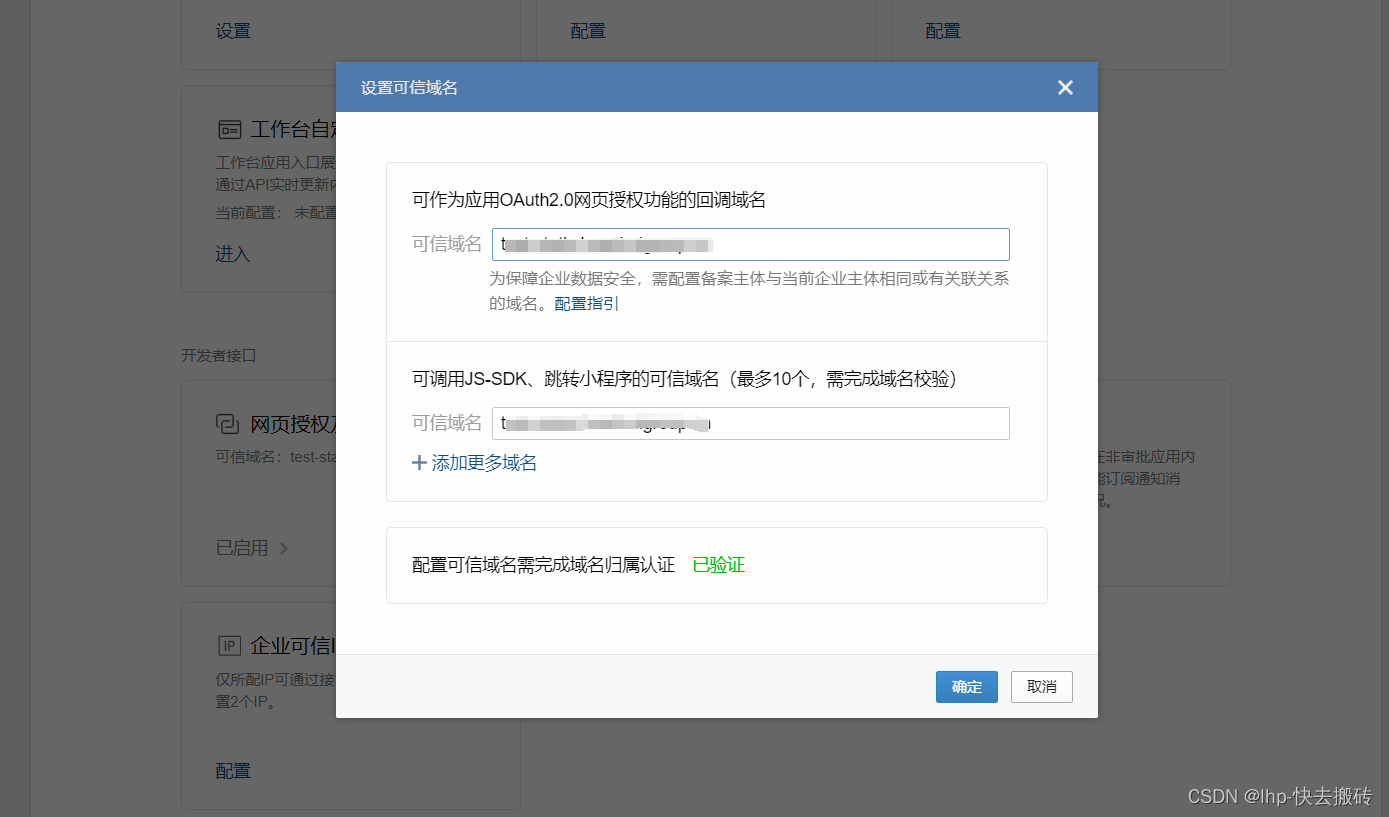
Task: Click 配置 in the top-middle background card
Action: pos(588,31)
